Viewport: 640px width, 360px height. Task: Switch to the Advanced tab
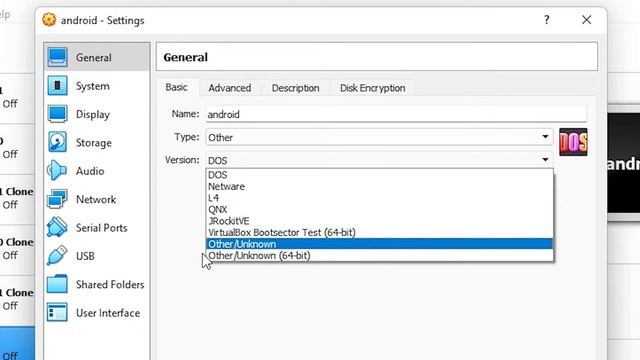click(x=230, y=88)
